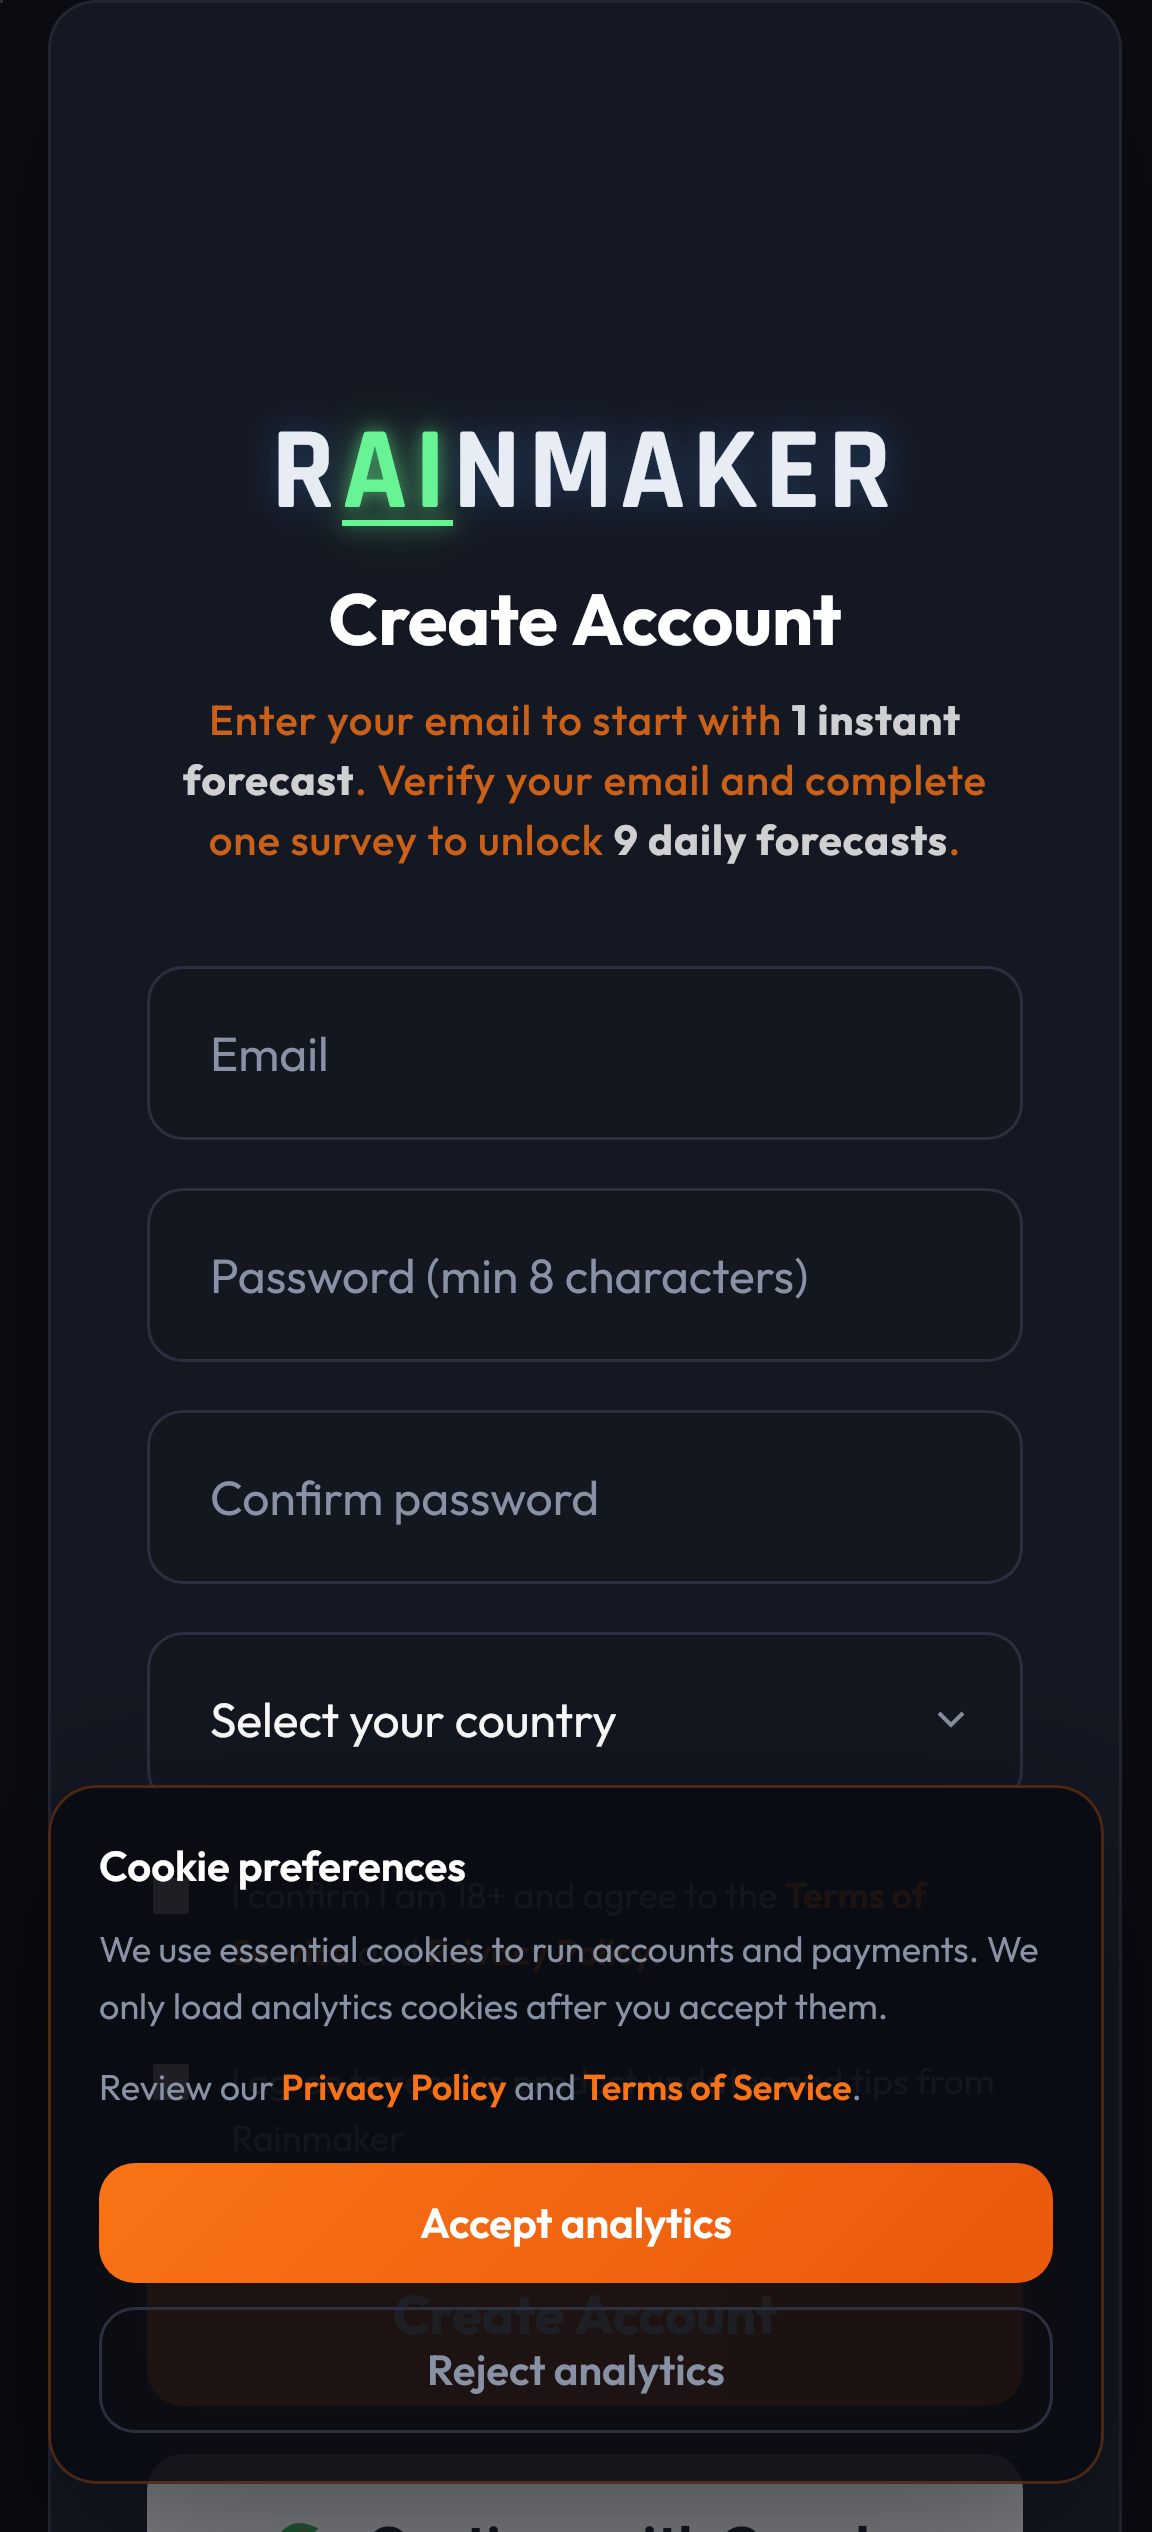The image size is (1170, 2532).
Task: Toggle the Rainmaker tips opt-in checkbox
Action: pyautogui.click(x=171, y=2078)
